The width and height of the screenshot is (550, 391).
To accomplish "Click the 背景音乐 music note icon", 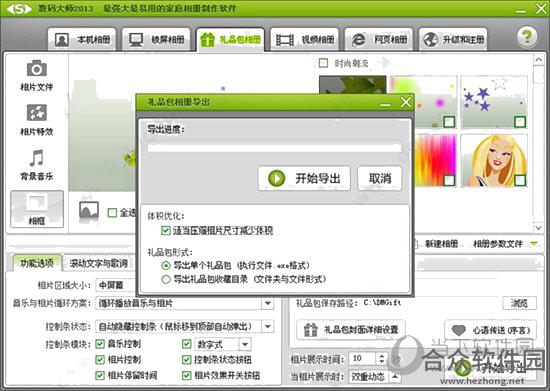I will coord(36,158).
